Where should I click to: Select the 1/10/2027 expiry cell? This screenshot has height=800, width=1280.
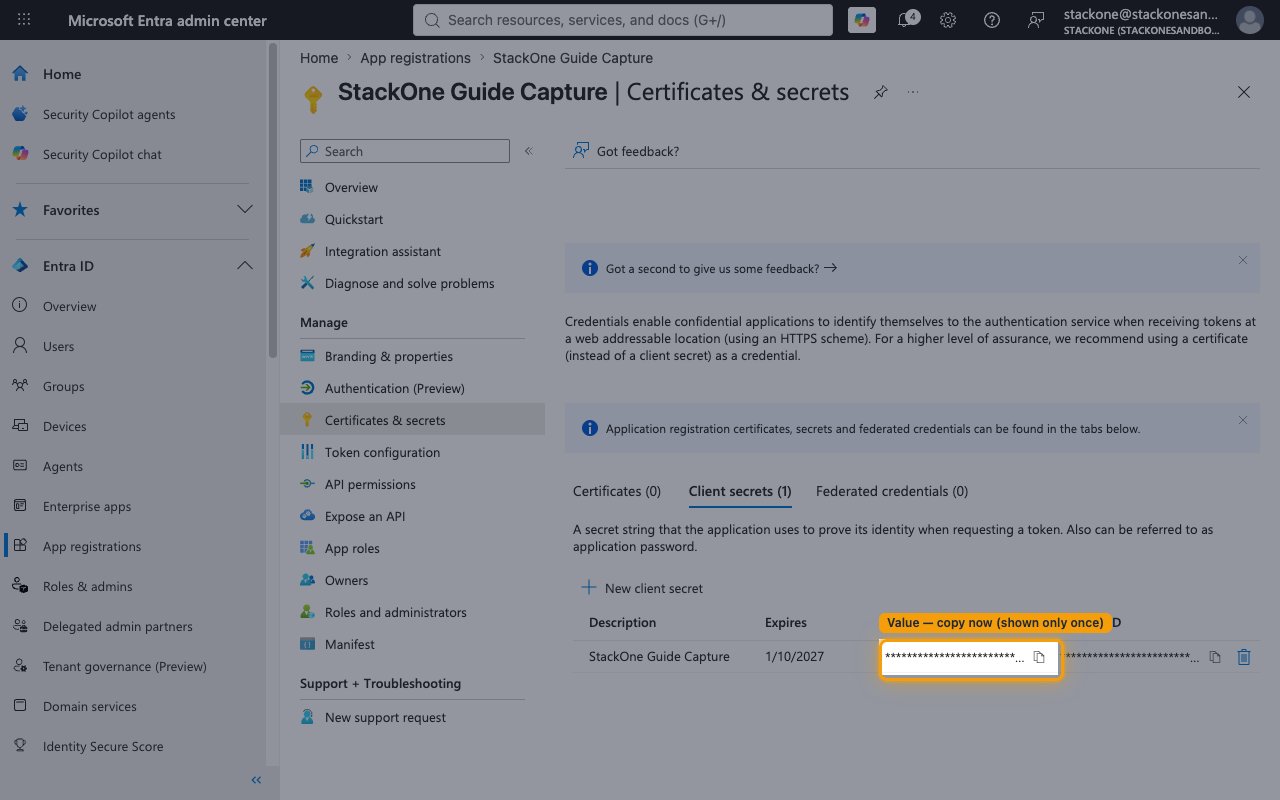point(794,657)
